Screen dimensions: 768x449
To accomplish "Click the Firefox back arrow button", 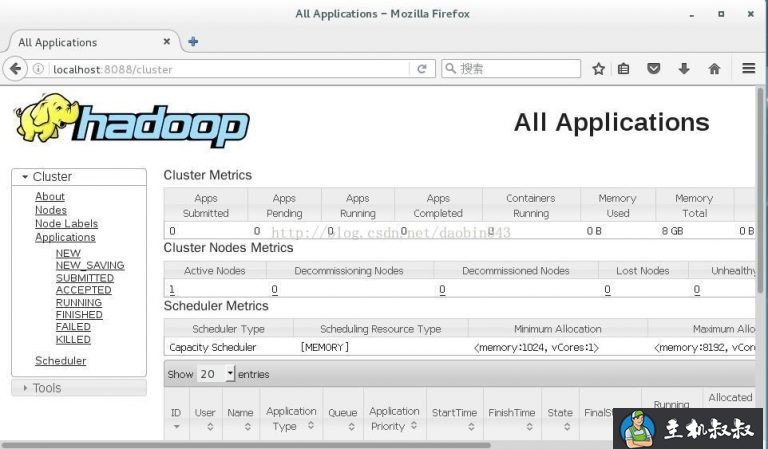I will click(16, 69).
